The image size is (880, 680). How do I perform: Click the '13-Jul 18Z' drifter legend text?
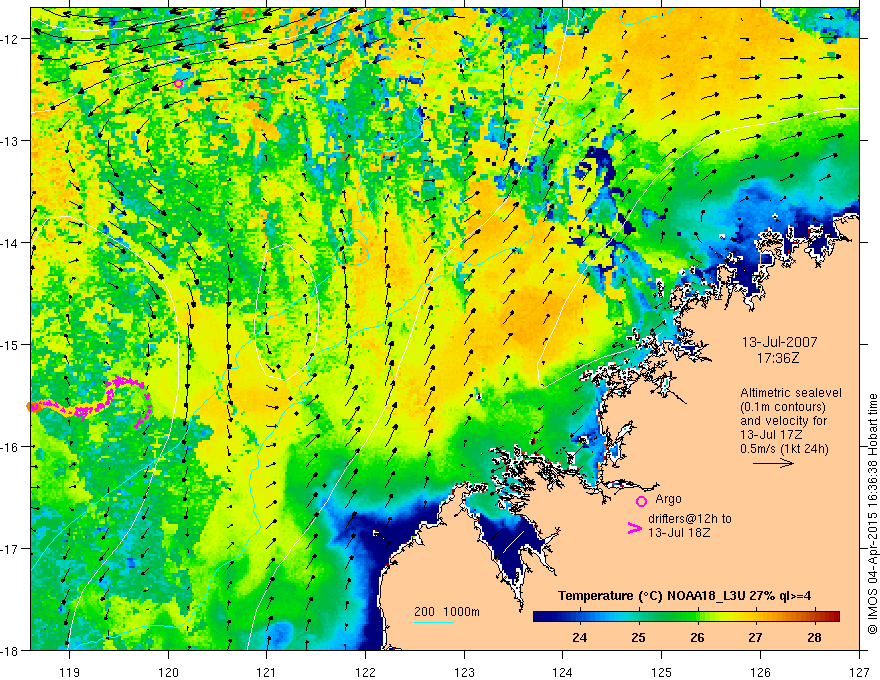(679, 532)
